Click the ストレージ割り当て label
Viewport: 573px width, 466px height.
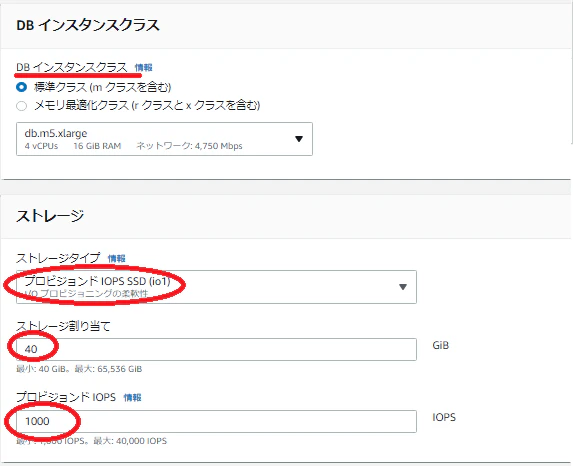[x=63, y=325]
